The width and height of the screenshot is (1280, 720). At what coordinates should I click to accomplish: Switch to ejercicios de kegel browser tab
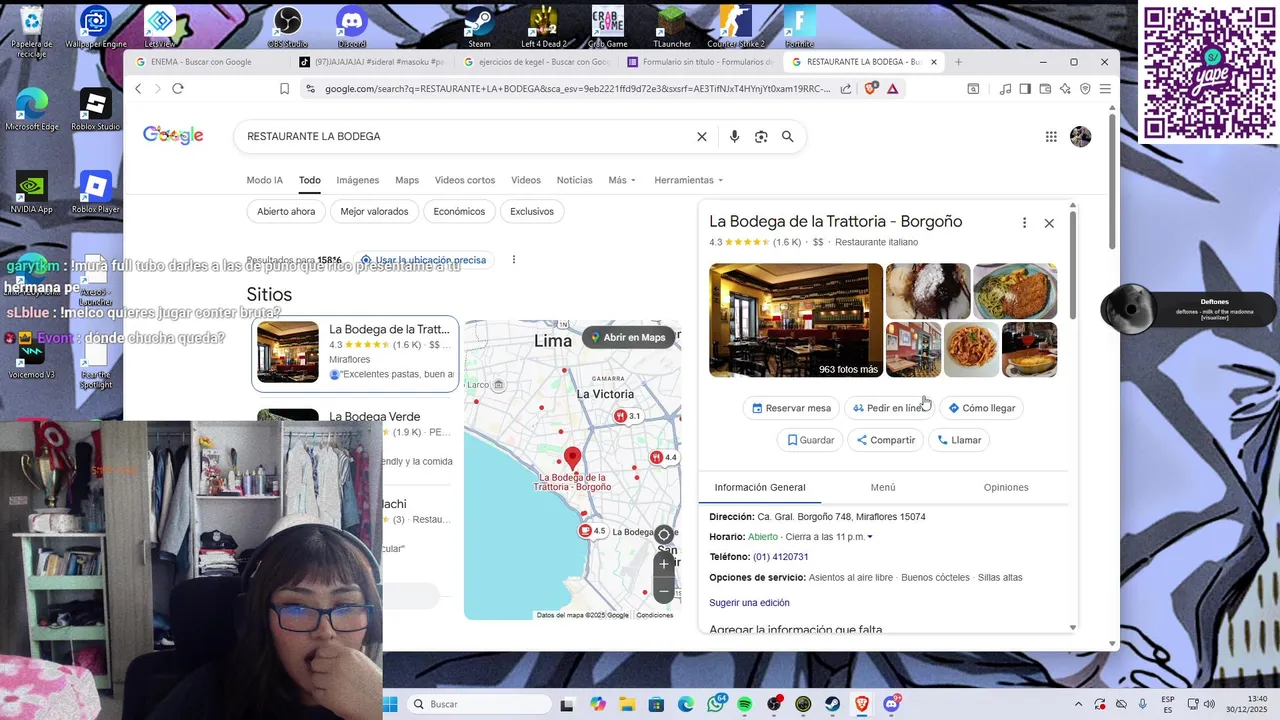click(537, 62)
